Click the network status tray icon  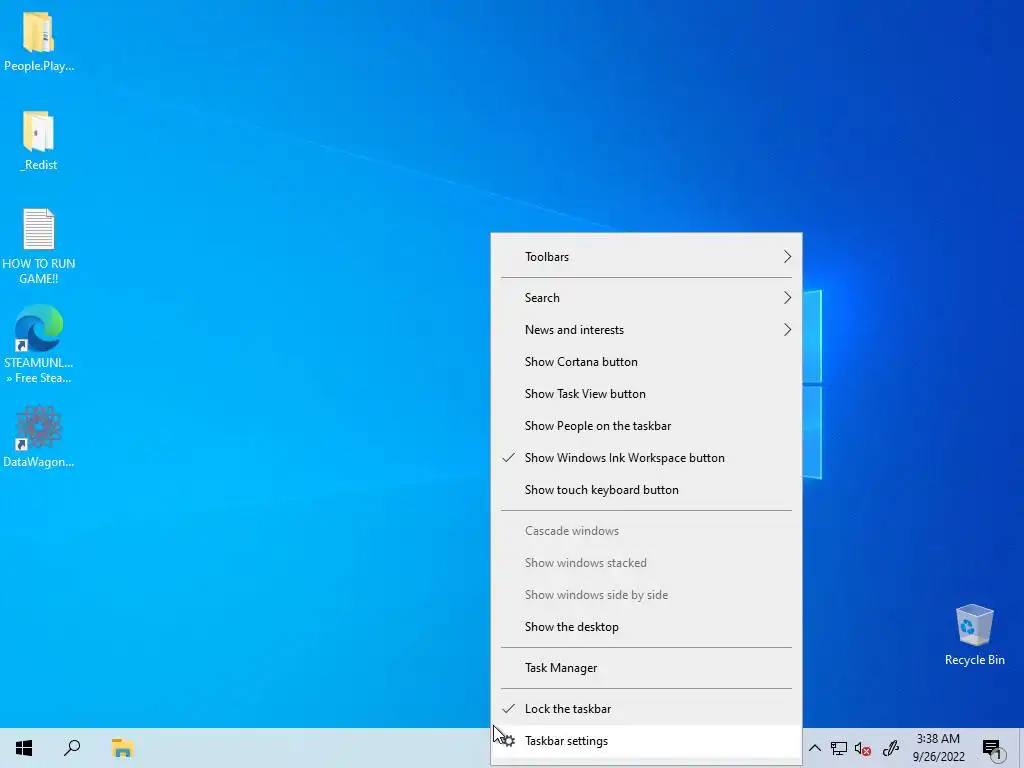click(839, 748)
